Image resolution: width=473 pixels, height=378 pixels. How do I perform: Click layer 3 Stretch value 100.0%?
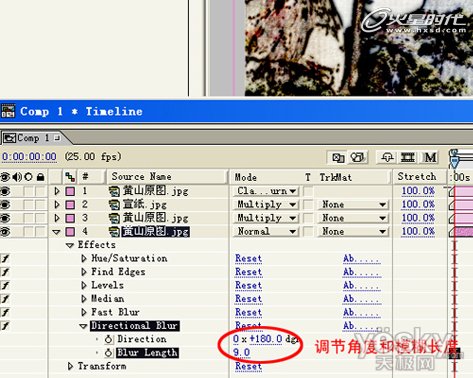(418, 218)
